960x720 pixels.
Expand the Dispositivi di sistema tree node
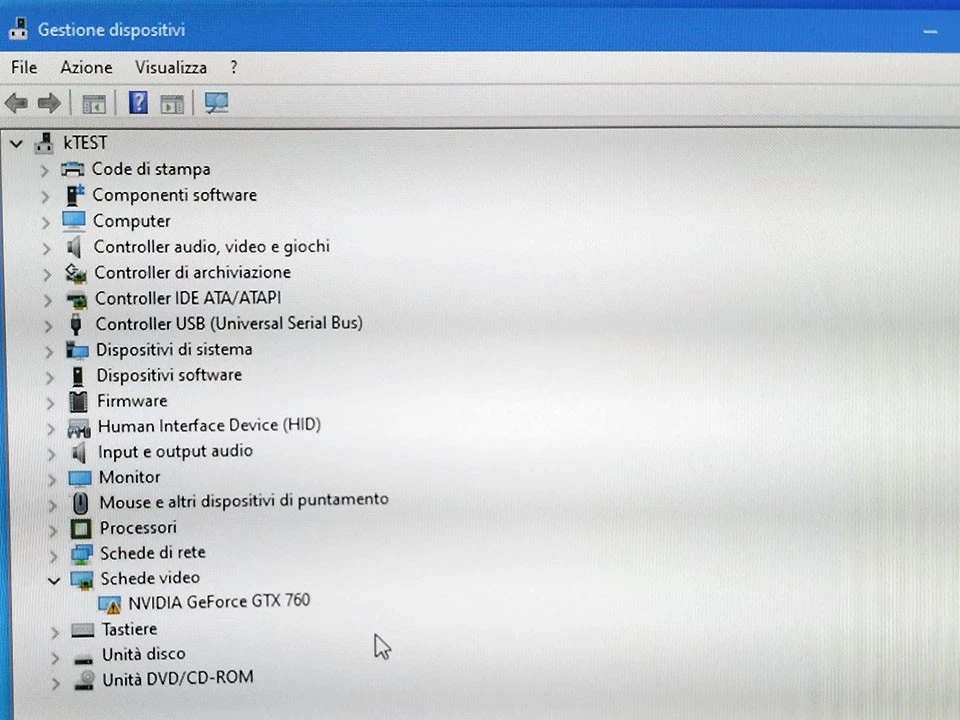tap(48, 349)
